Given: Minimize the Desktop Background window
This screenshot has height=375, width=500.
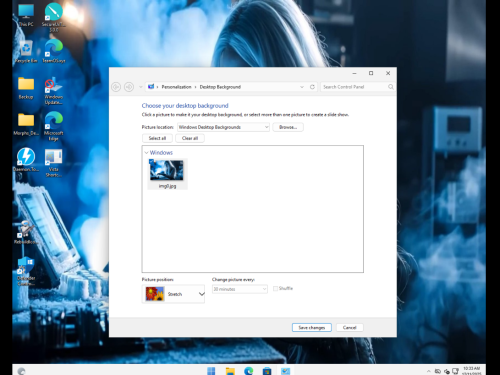Looking at the screenshot, I should tap(354, 73).
